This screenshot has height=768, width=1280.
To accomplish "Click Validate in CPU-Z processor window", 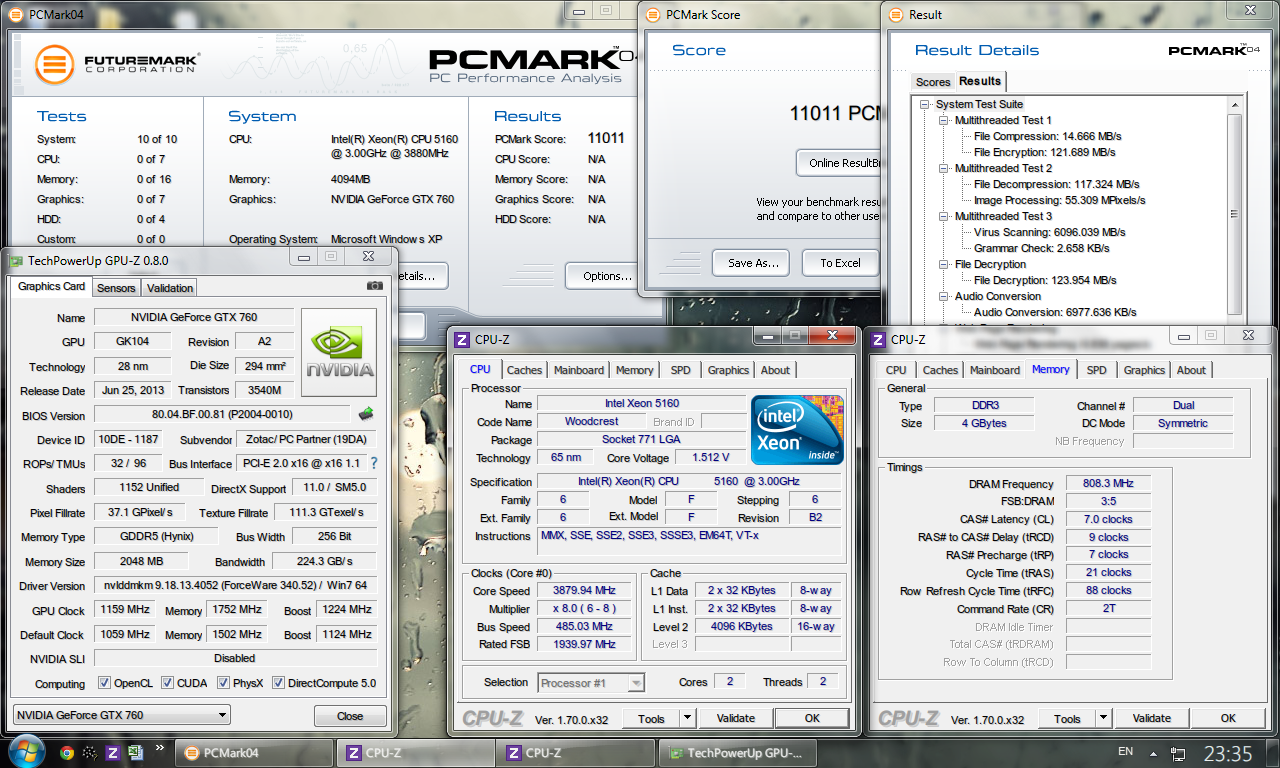I will [x=736, y=718].
